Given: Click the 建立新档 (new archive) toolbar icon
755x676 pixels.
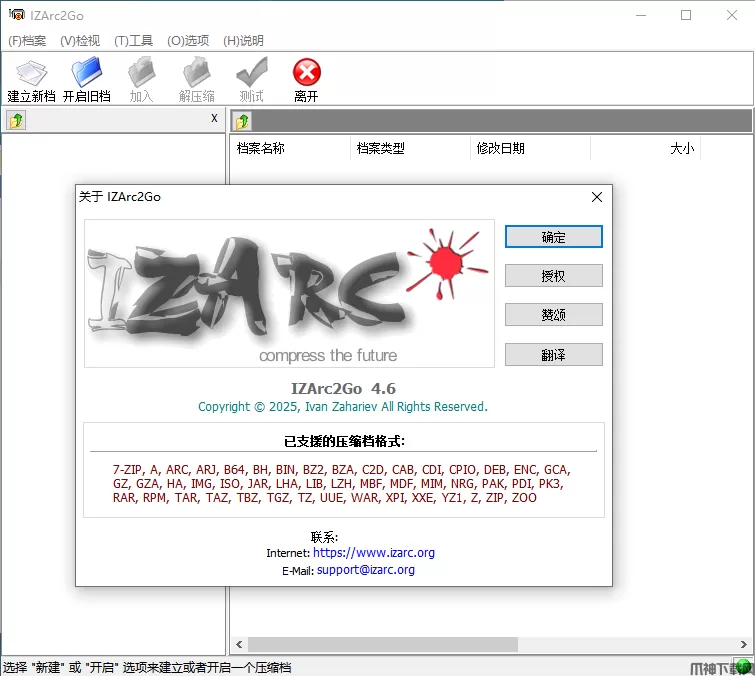Looking at the screenshot, I should coord(31,79).
